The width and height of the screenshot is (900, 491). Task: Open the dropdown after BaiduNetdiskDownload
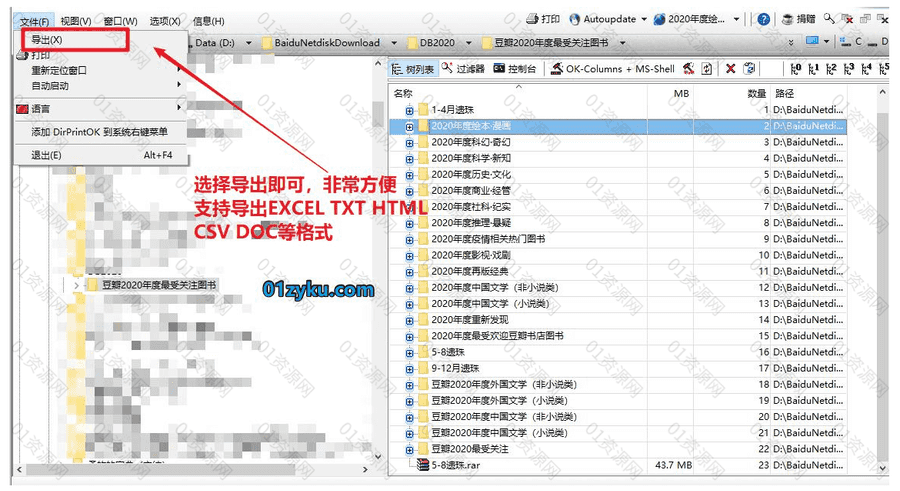(394, 43)
